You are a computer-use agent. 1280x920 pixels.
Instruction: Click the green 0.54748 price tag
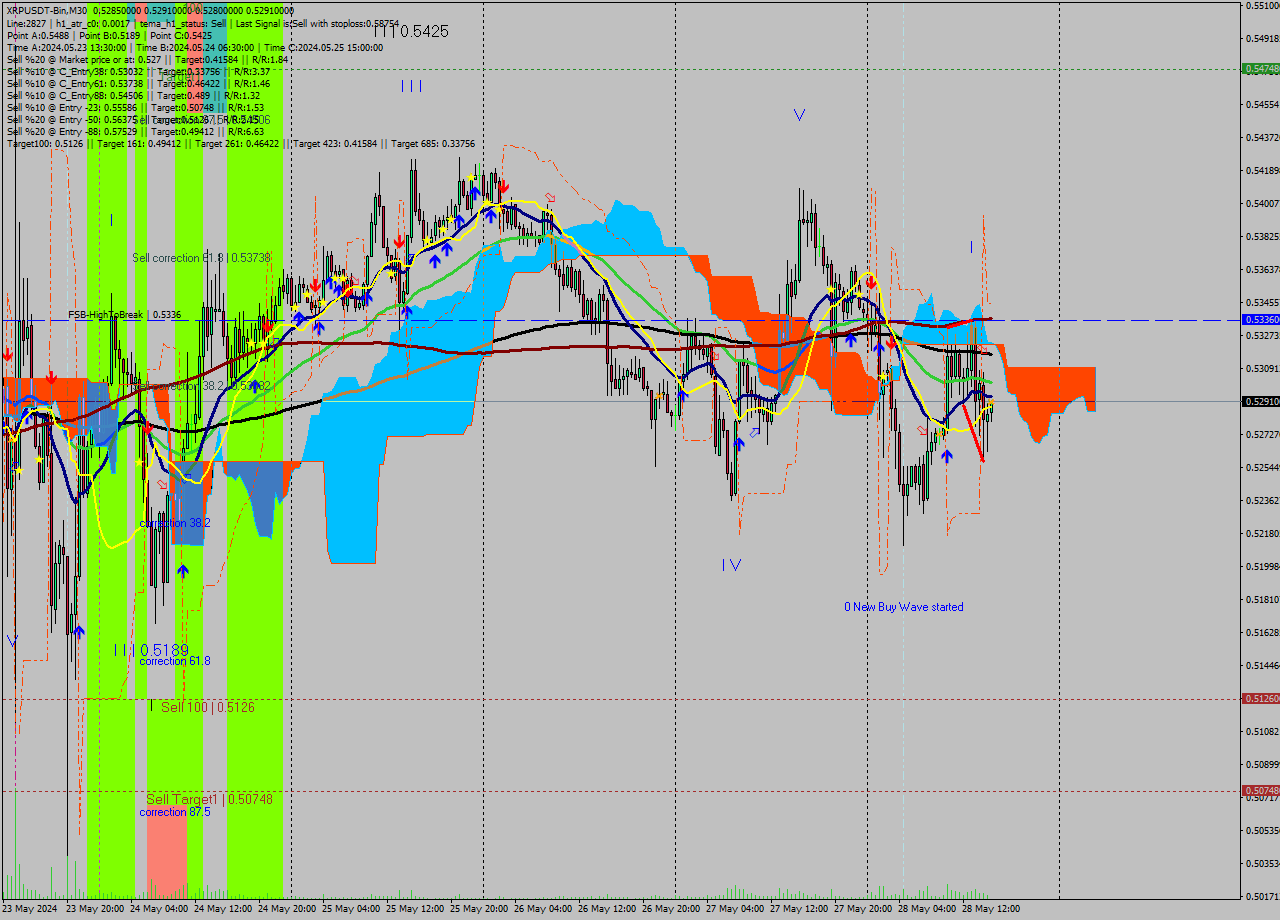click(1261, 69)
